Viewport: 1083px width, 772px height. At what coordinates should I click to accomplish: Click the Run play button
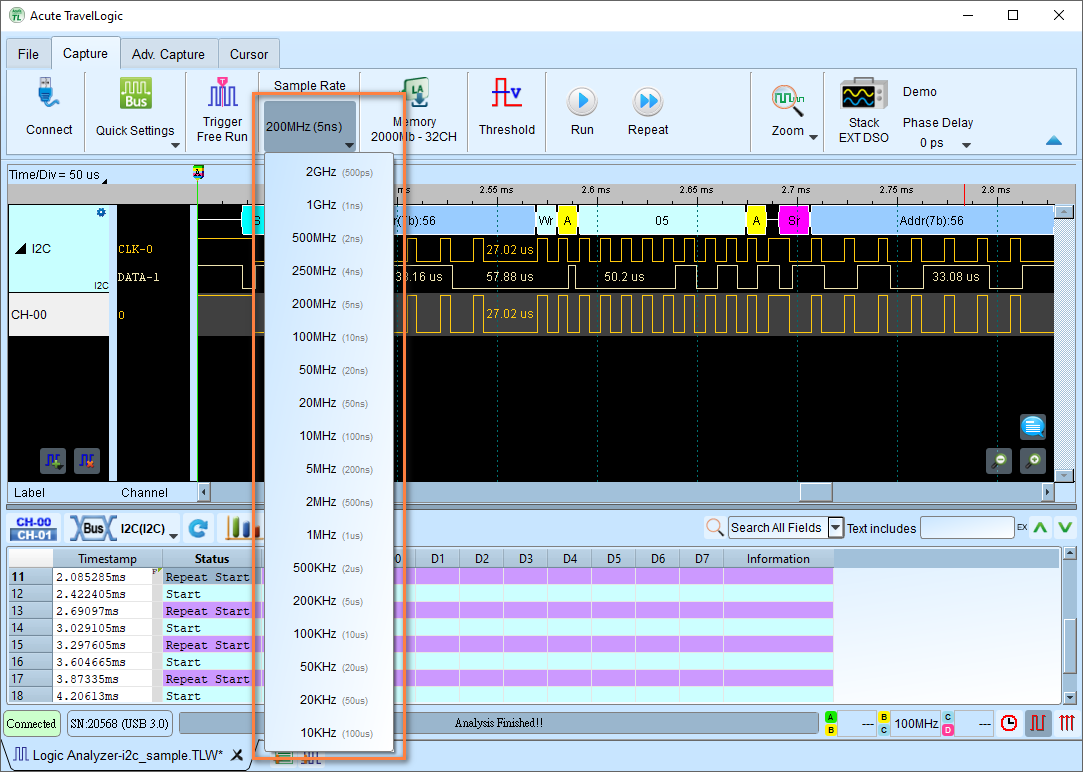[x=582, y=101]
